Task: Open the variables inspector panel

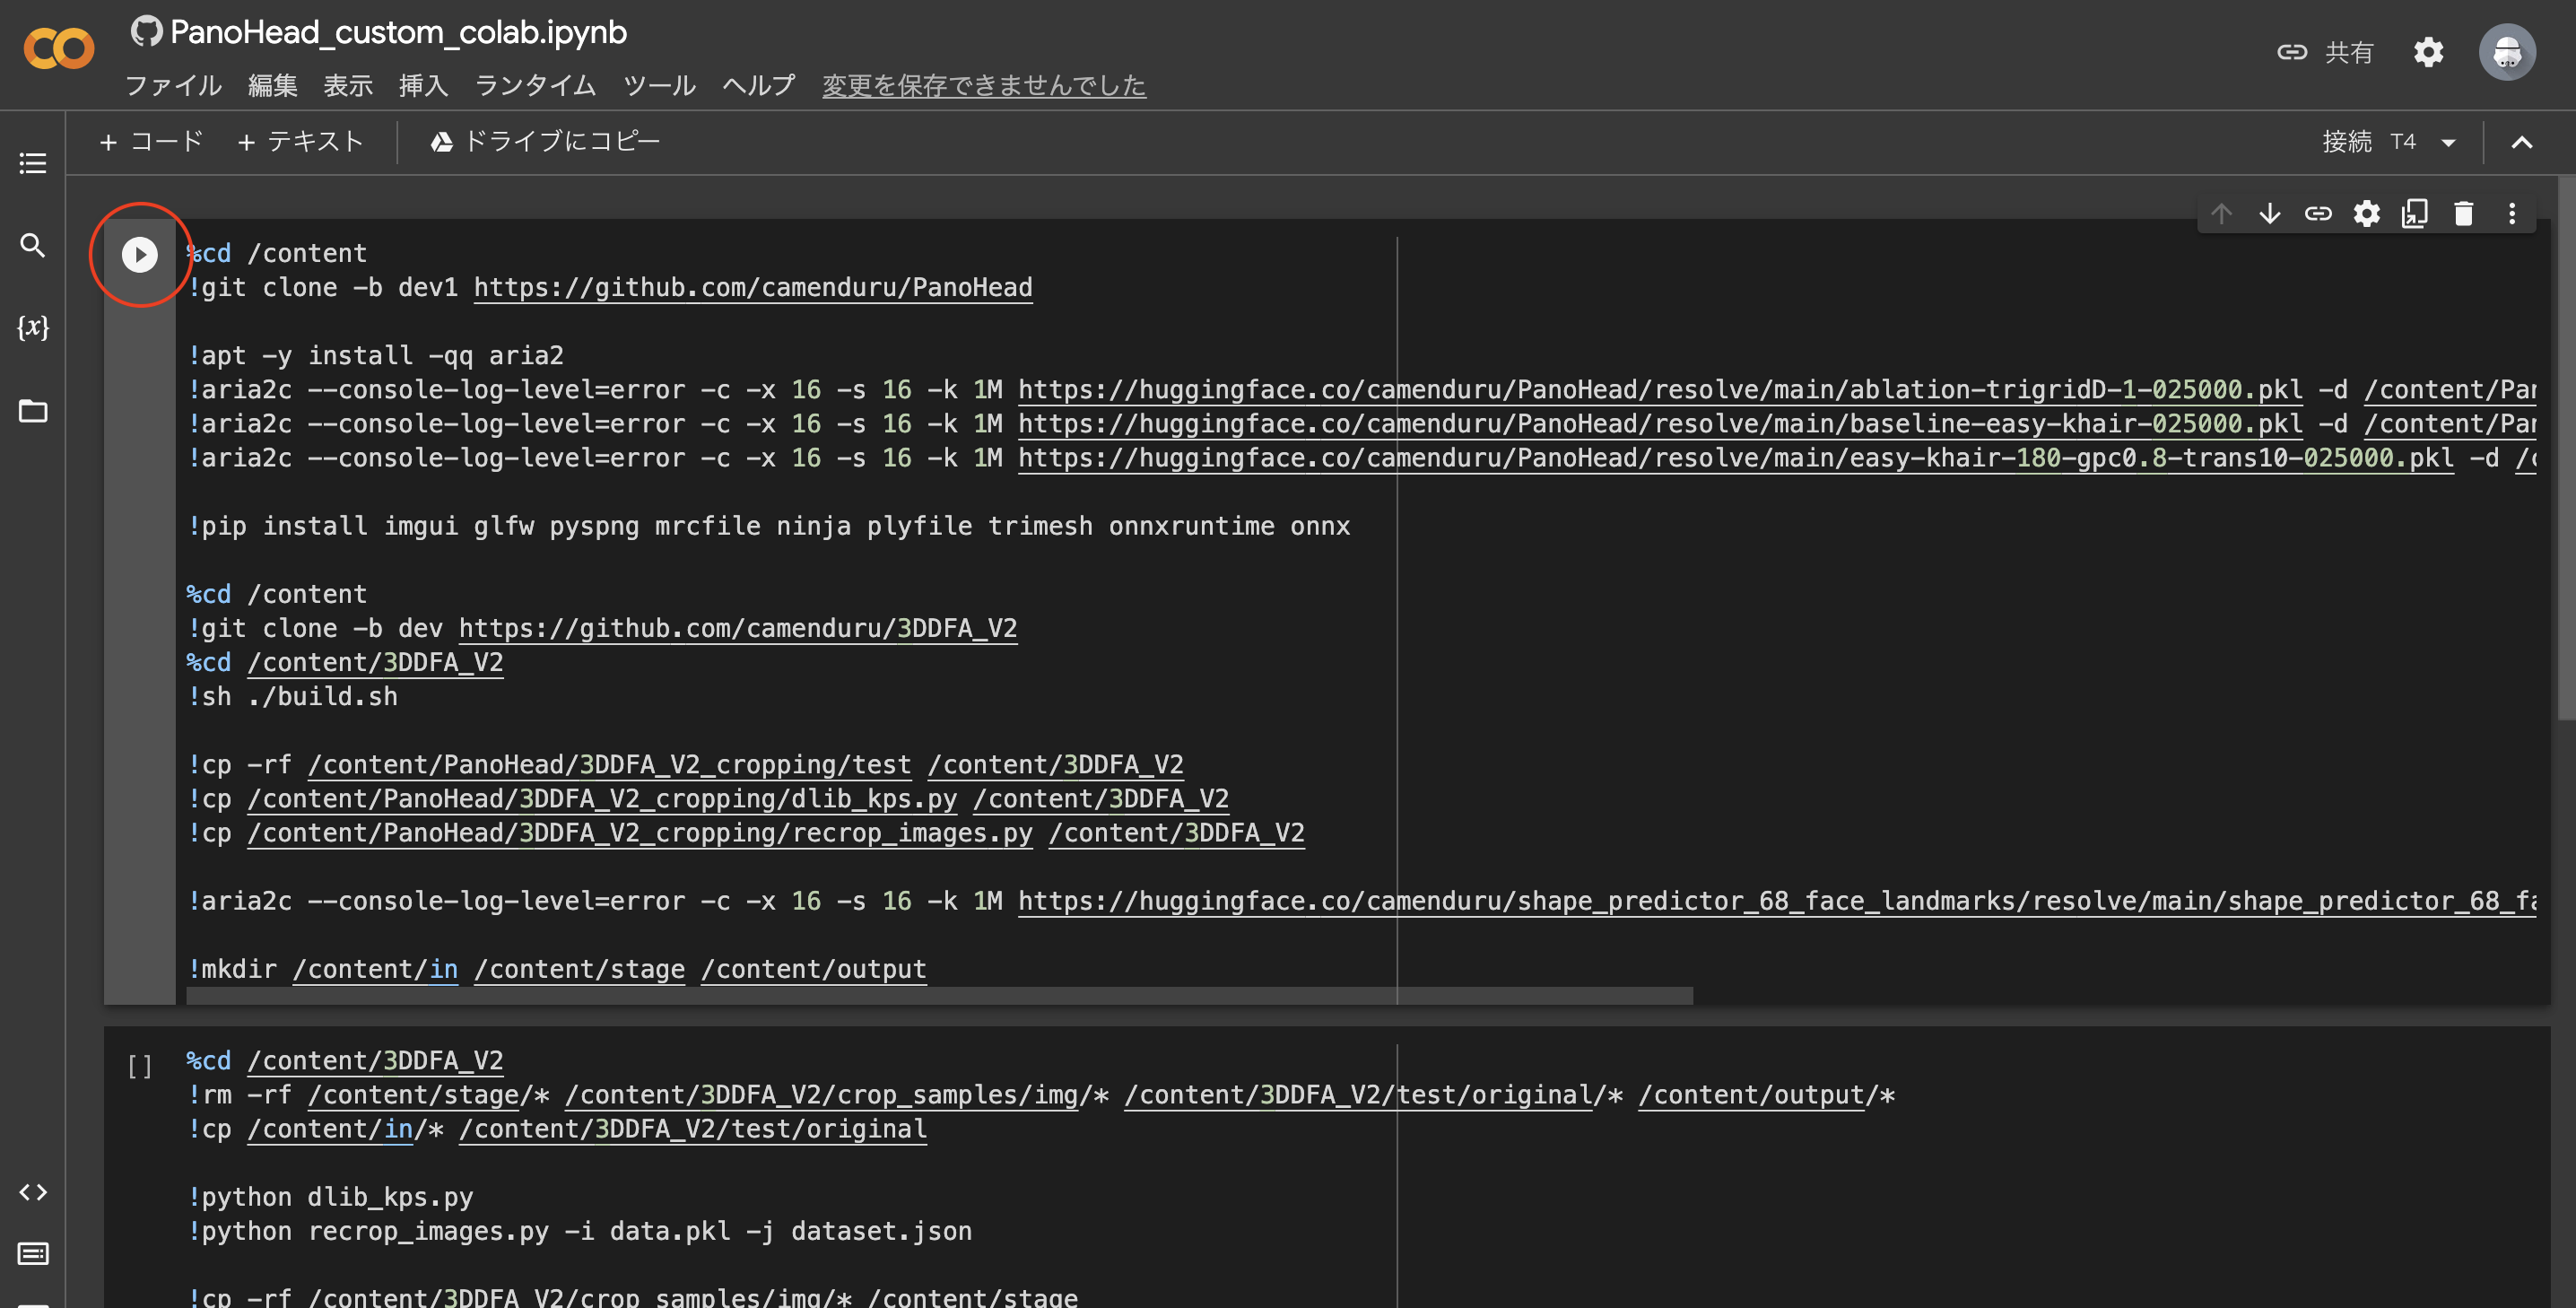Action: point(33,327)
